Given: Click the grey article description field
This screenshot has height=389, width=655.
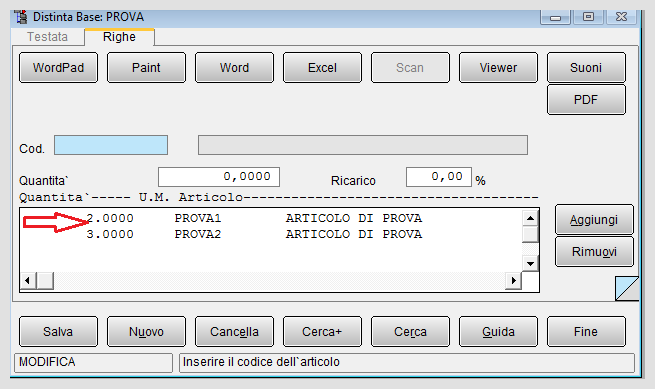Looking at the screenshot, I should tap(363, 145).
